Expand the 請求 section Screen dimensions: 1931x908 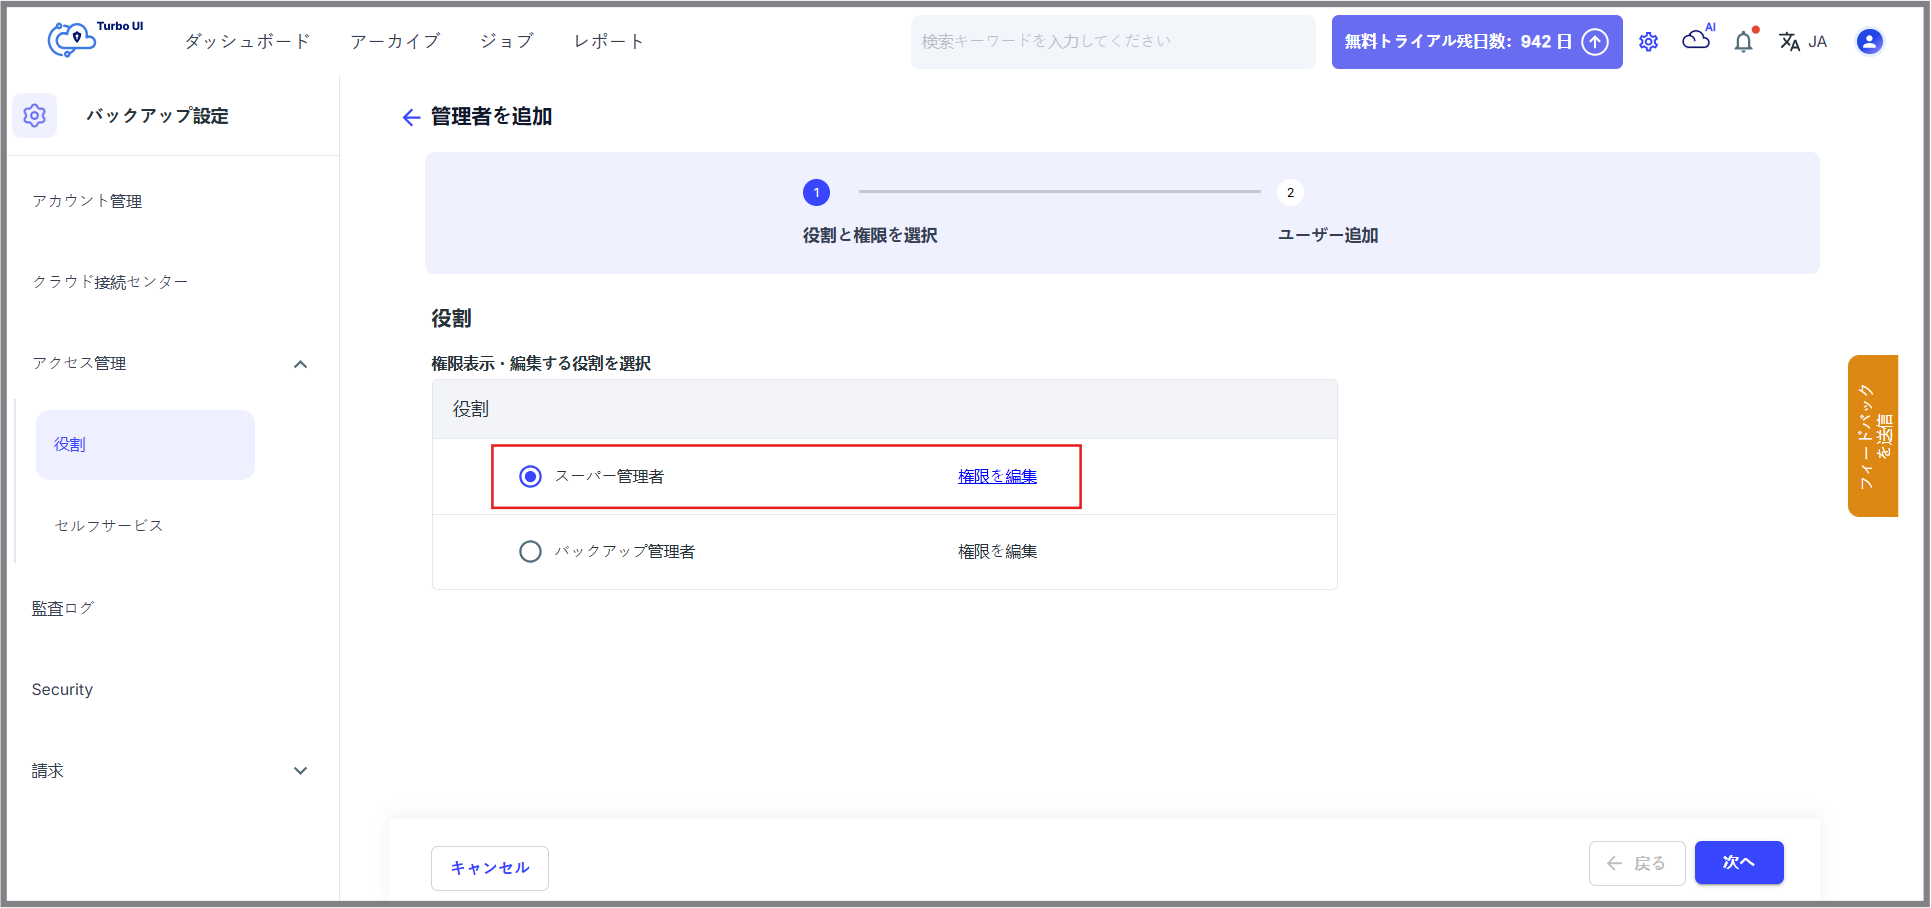[300, 771]
